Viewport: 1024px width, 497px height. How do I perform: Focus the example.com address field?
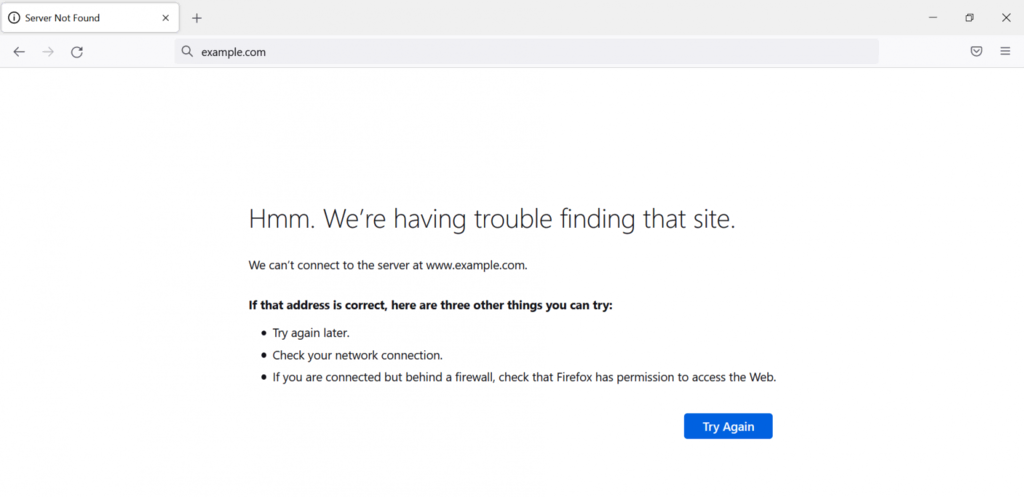tap(500, 52)
